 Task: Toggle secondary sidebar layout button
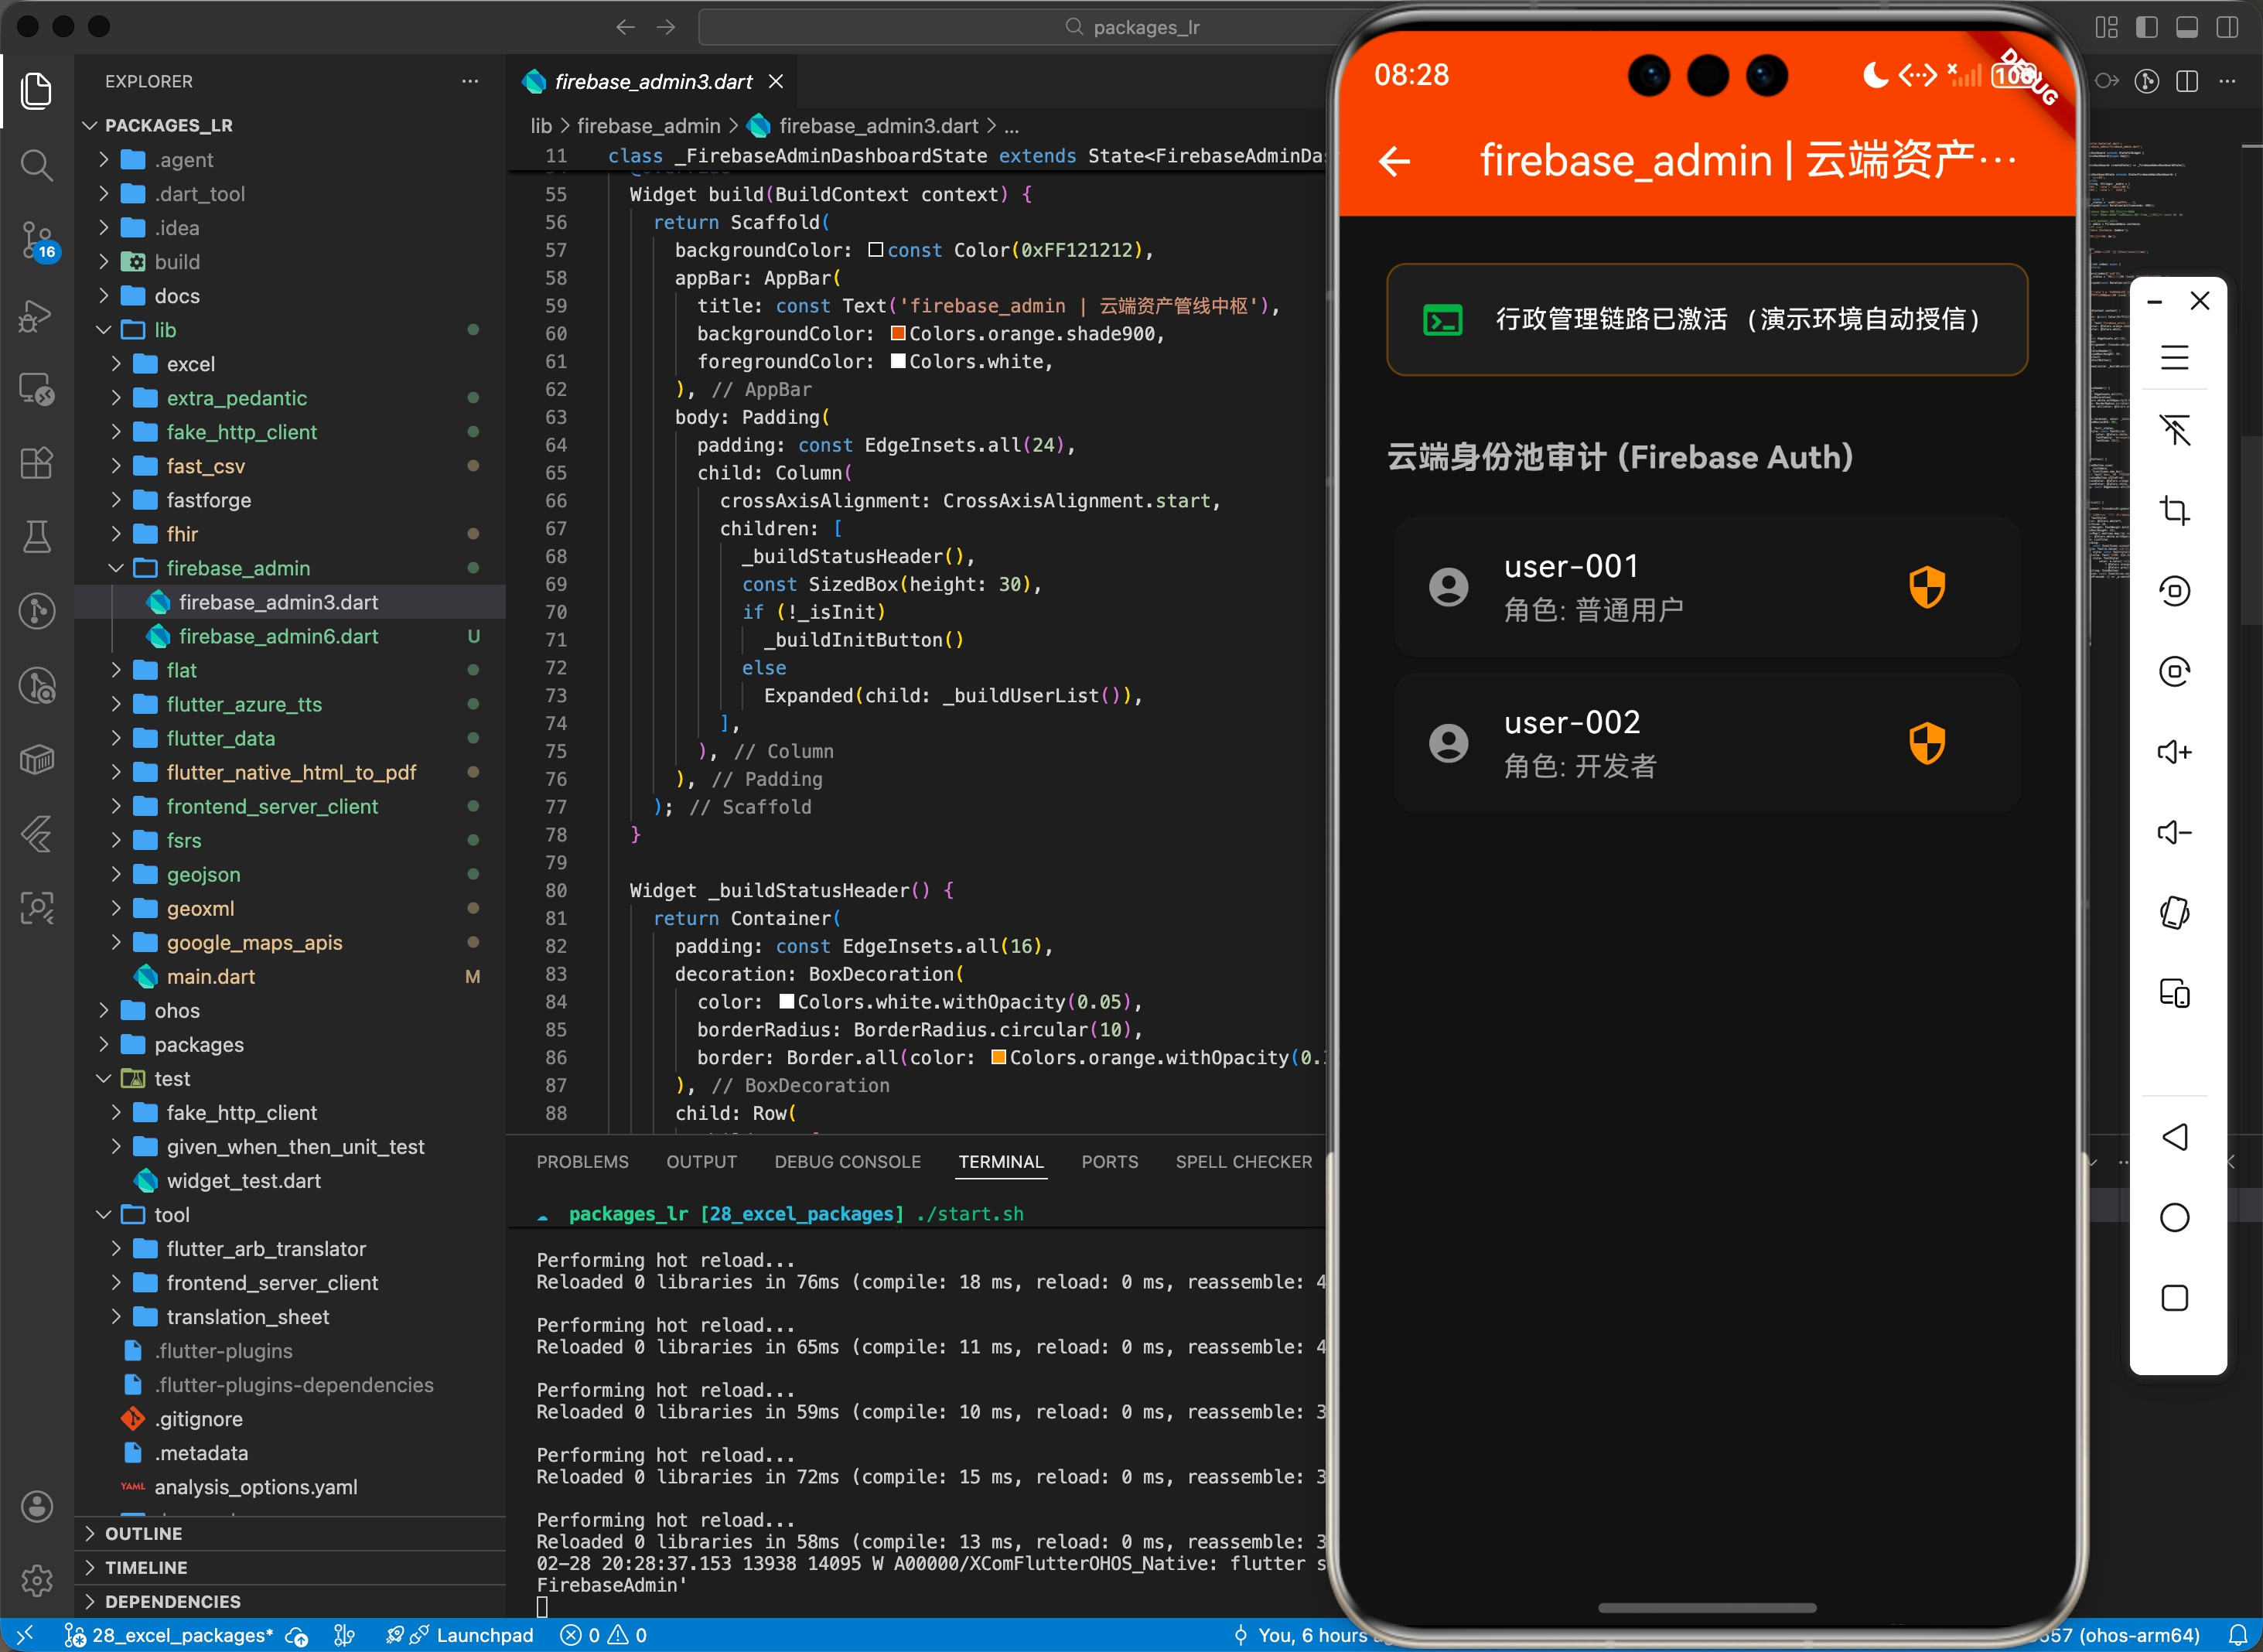tap(2227, 27)
